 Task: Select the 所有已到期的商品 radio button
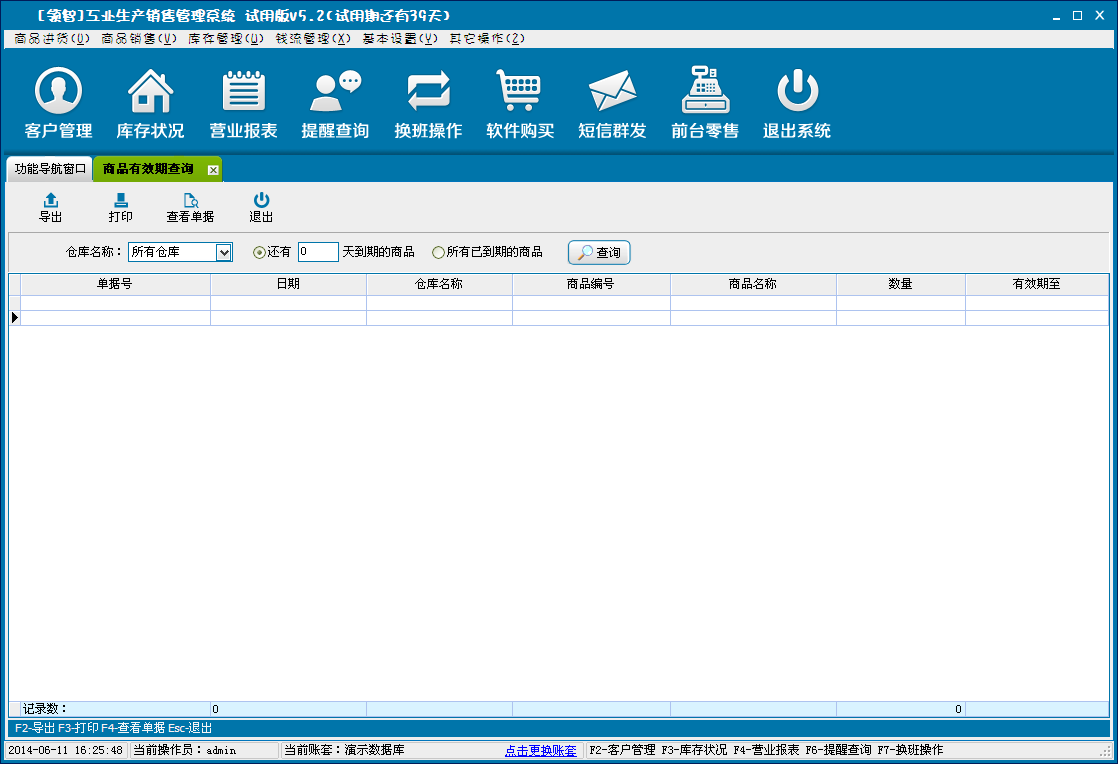(x=438, y=253)
